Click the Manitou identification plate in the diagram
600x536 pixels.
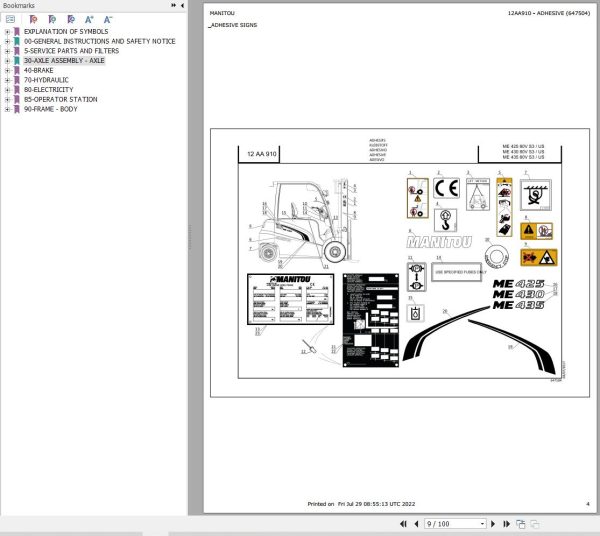pyautogui.click(x=290, y=299)
